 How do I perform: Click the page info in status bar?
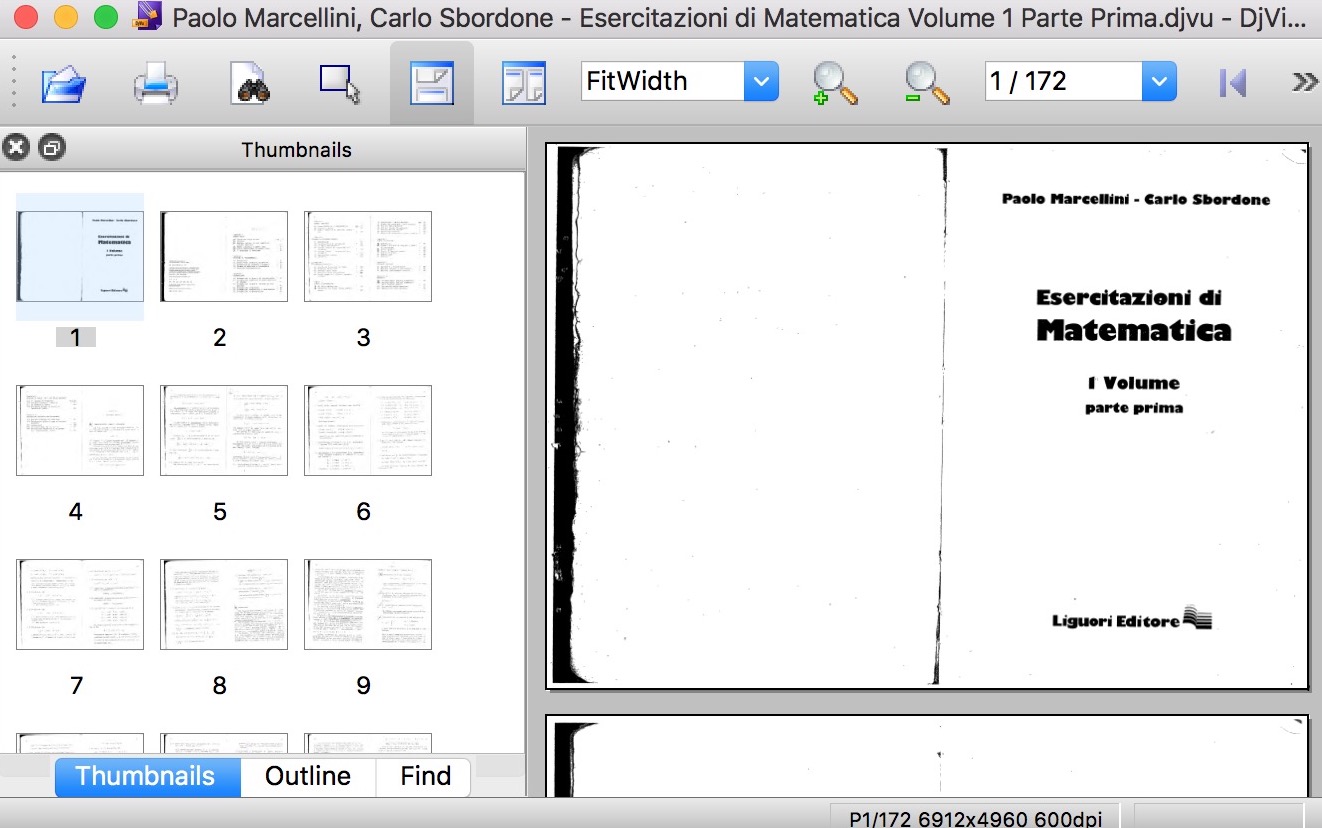tap(975, 818)
